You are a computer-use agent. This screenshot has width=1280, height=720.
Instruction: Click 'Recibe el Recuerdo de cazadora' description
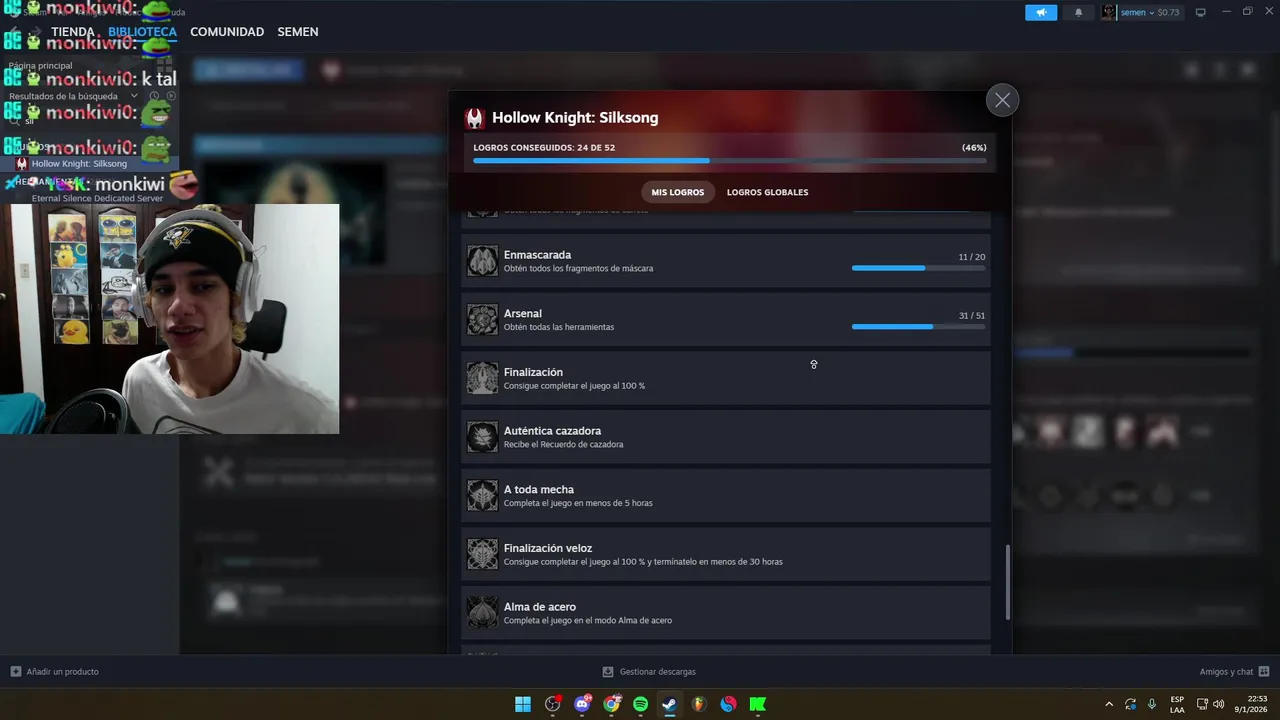coord(563,444)
